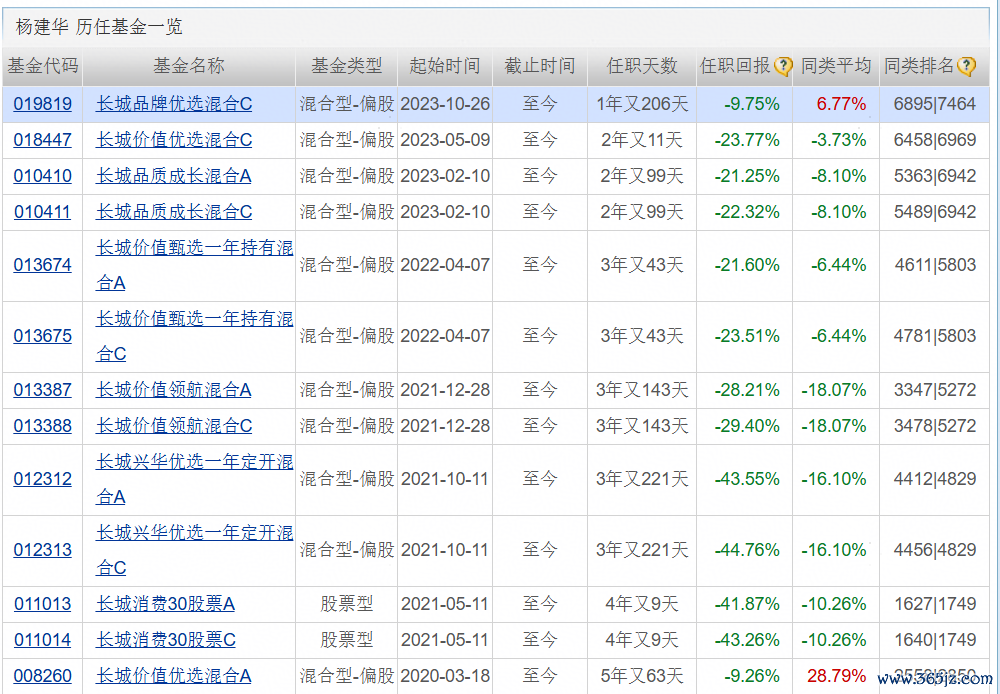Open 长城价值领航混合C fund page

(x=174, y=425)
